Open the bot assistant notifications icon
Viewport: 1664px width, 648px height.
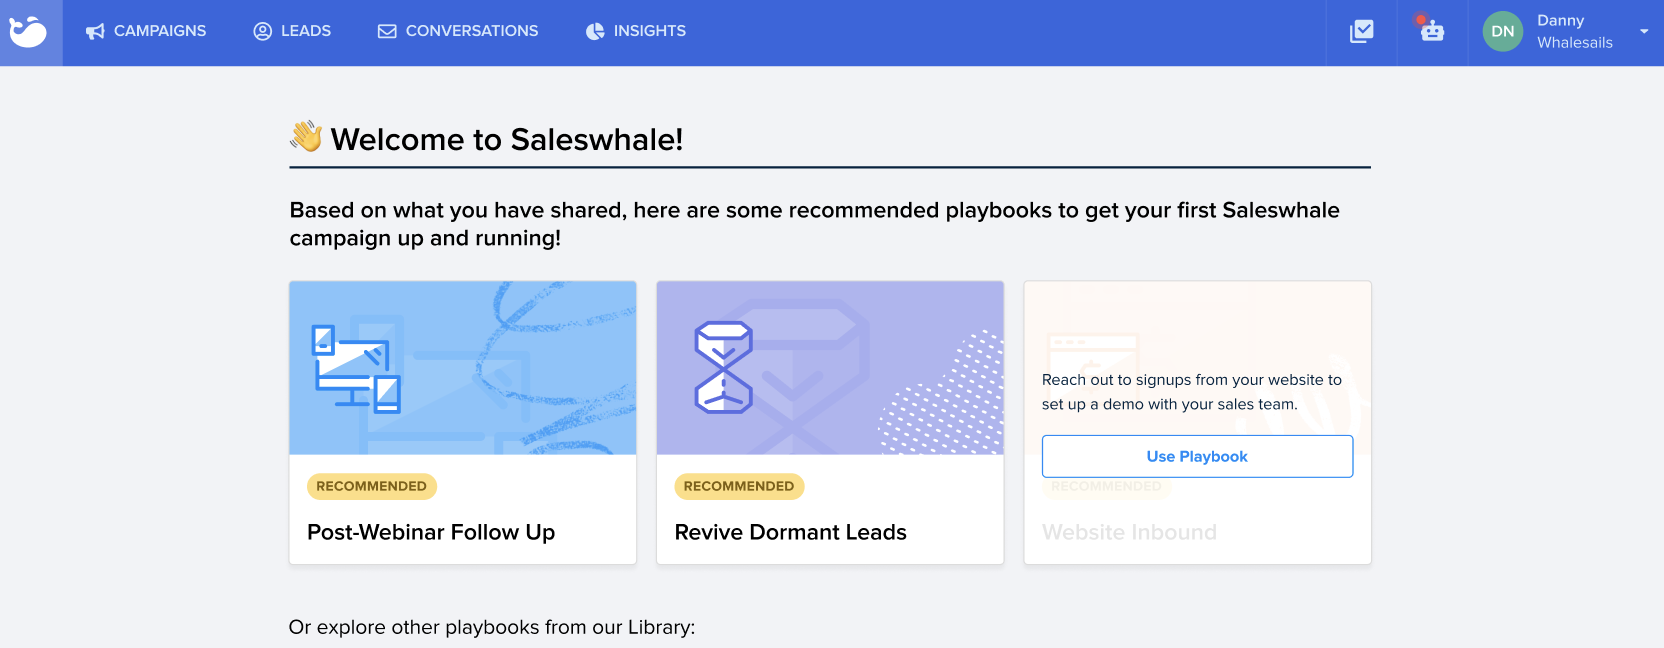[x=1432, y=30]
